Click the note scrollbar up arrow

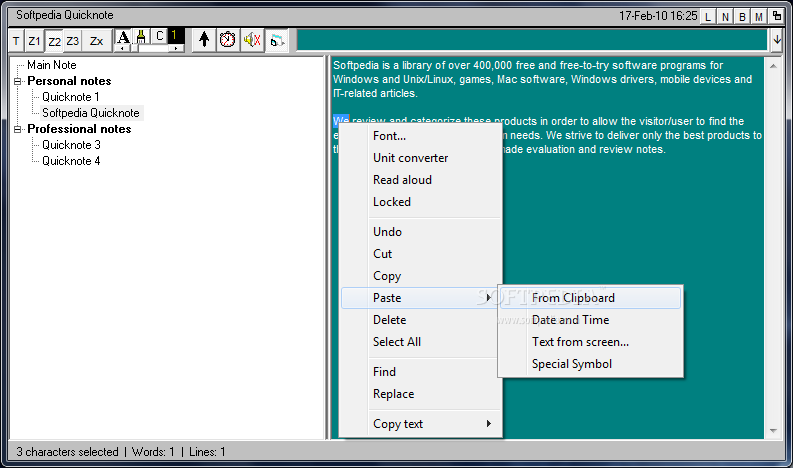(773, 66)
